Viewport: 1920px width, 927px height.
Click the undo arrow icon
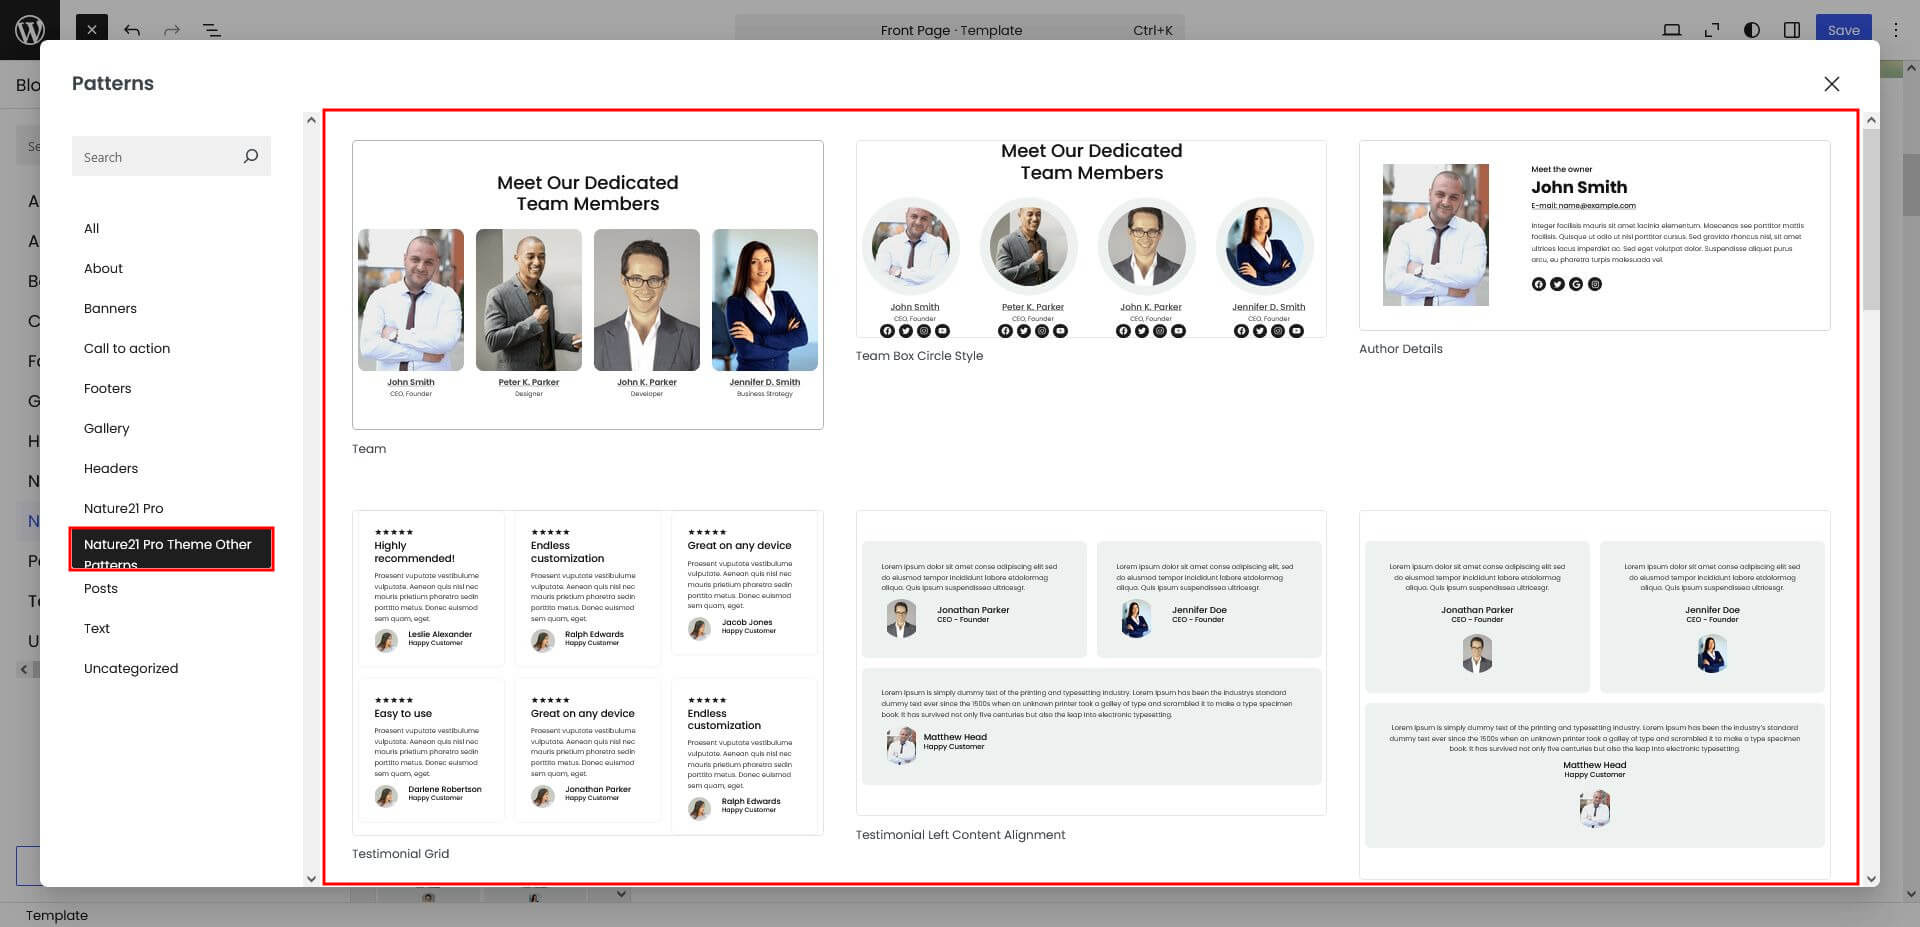132,30
